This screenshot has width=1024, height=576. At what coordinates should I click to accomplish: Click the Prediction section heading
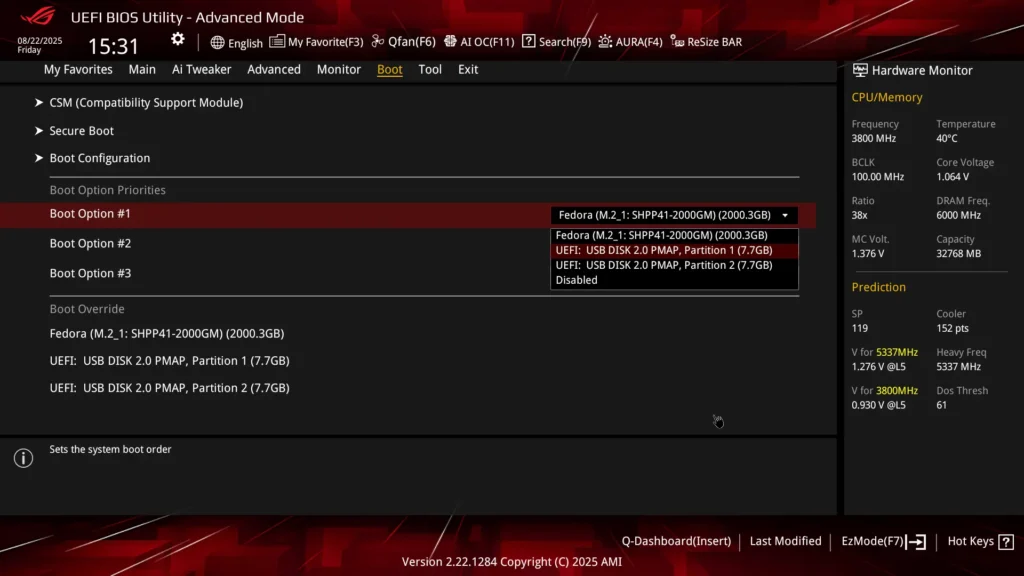pyautogui.click(x=878, y=287)
